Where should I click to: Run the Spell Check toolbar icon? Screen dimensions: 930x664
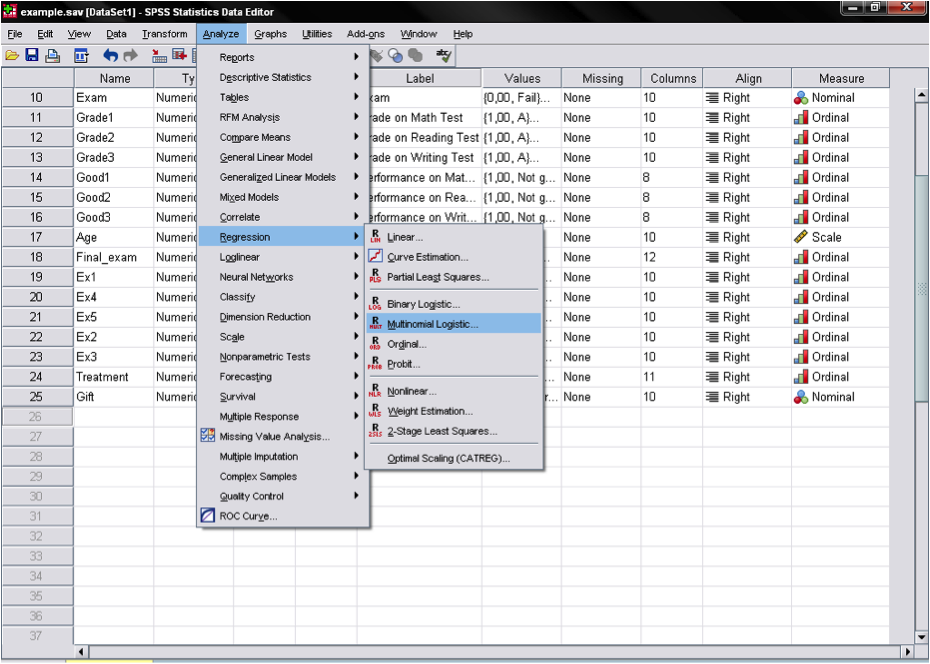pos(443,57)
